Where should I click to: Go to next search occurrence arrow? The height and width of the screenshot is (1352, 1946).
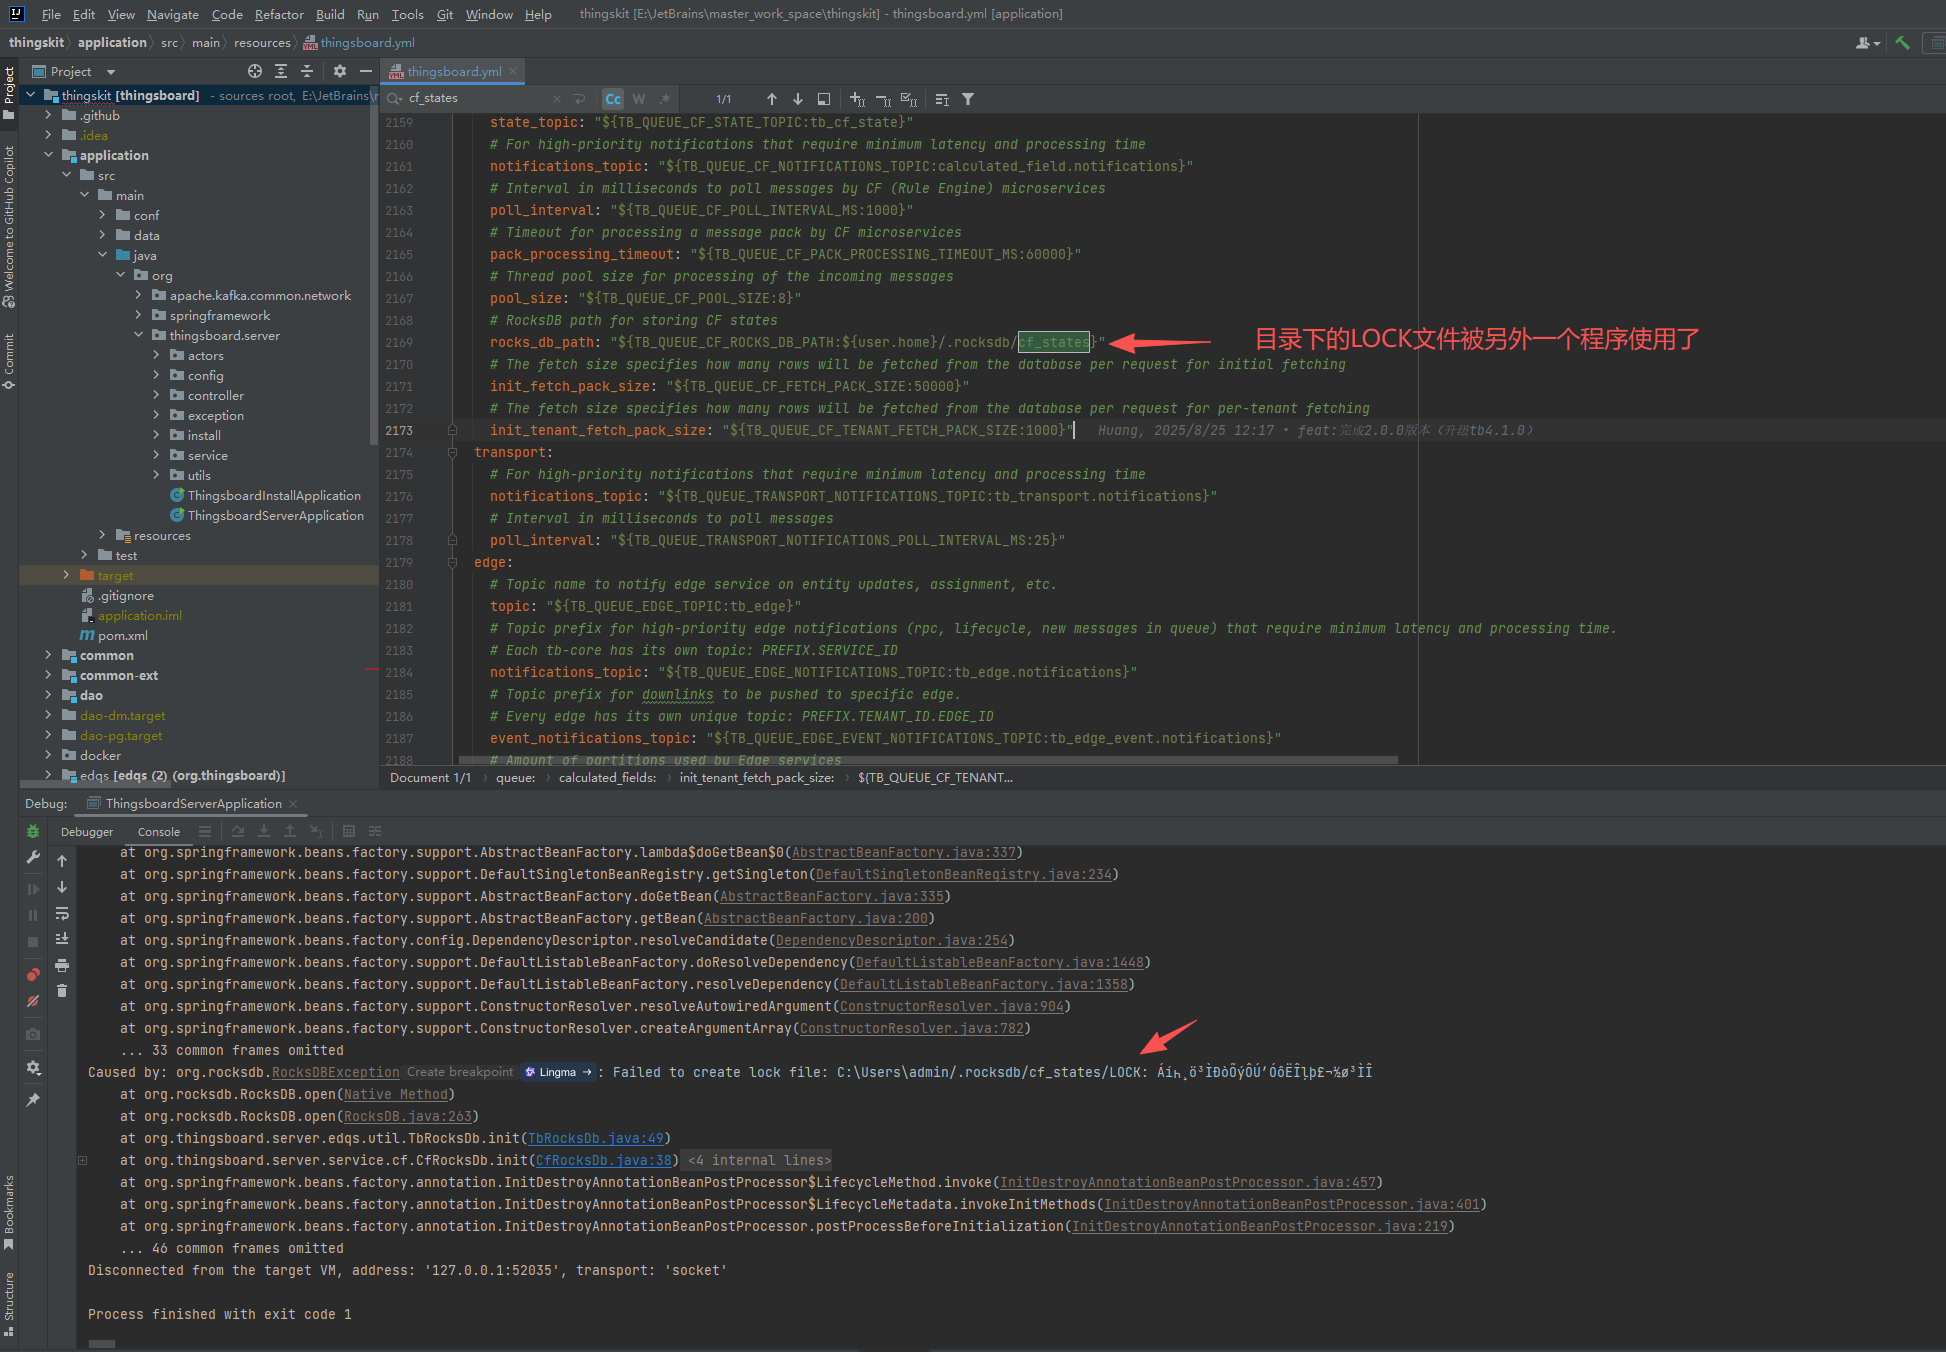[798, 99]
